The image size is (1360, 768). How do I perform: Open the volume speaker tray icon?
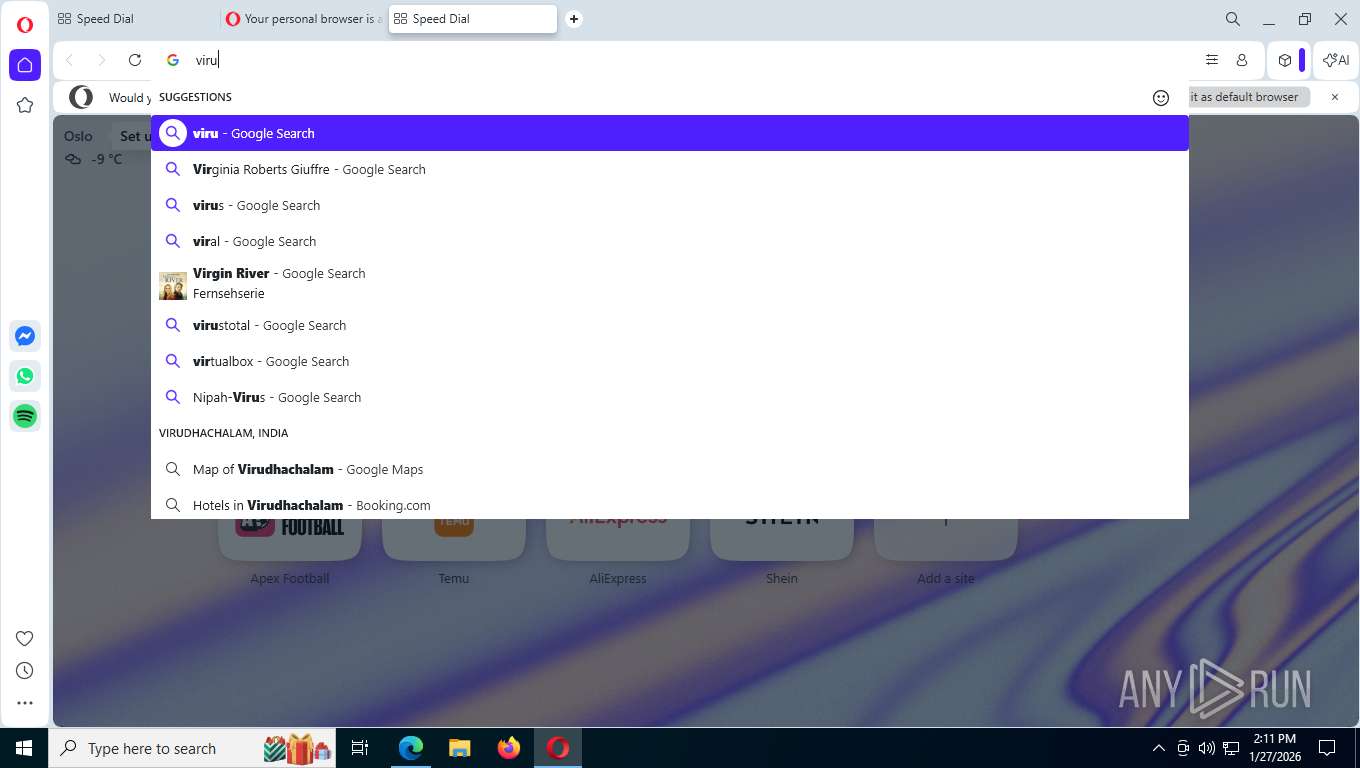[1207, 748]
